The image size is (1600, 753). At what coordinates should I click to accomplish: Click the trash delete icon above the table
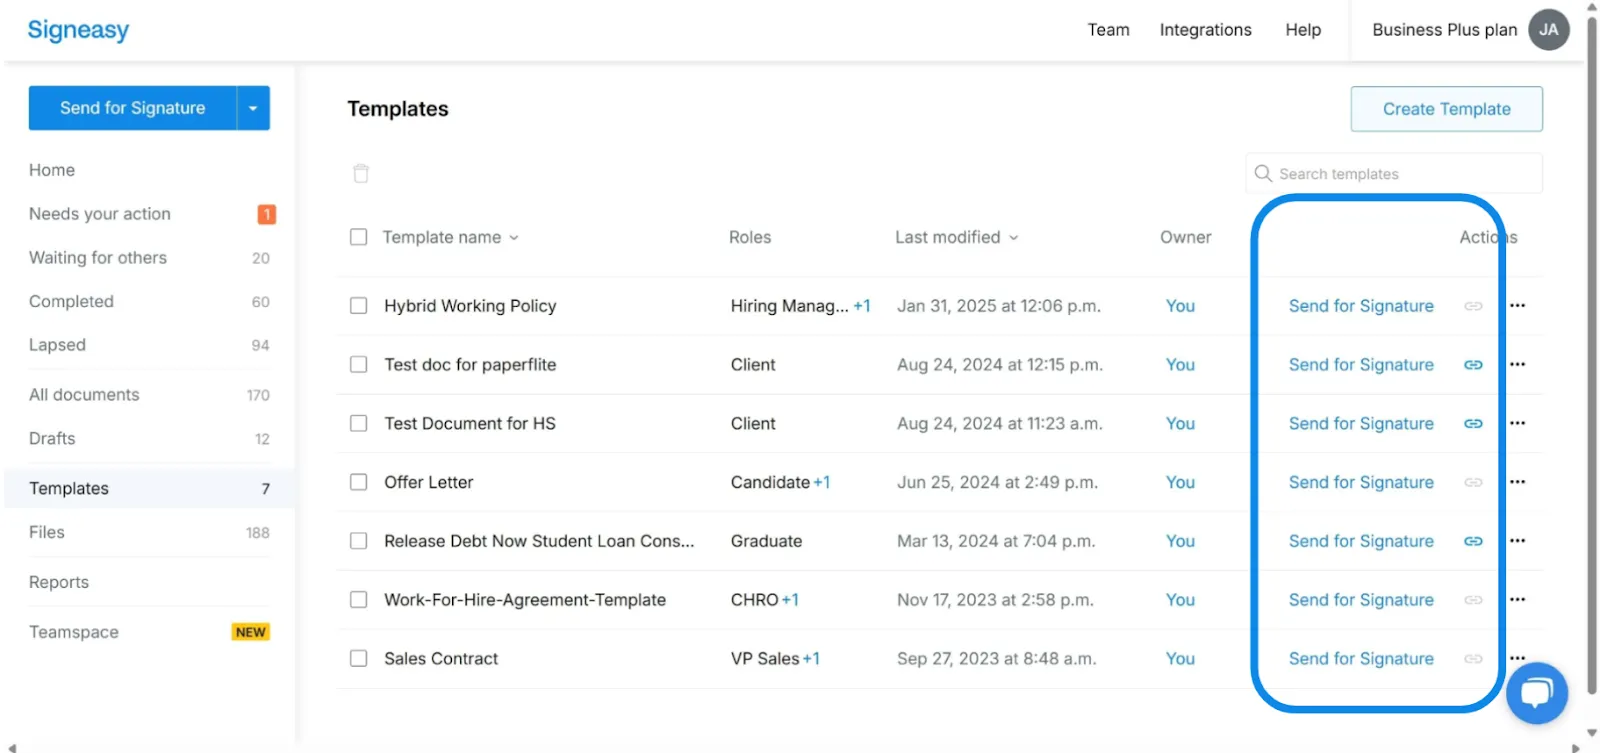point(361,174)
